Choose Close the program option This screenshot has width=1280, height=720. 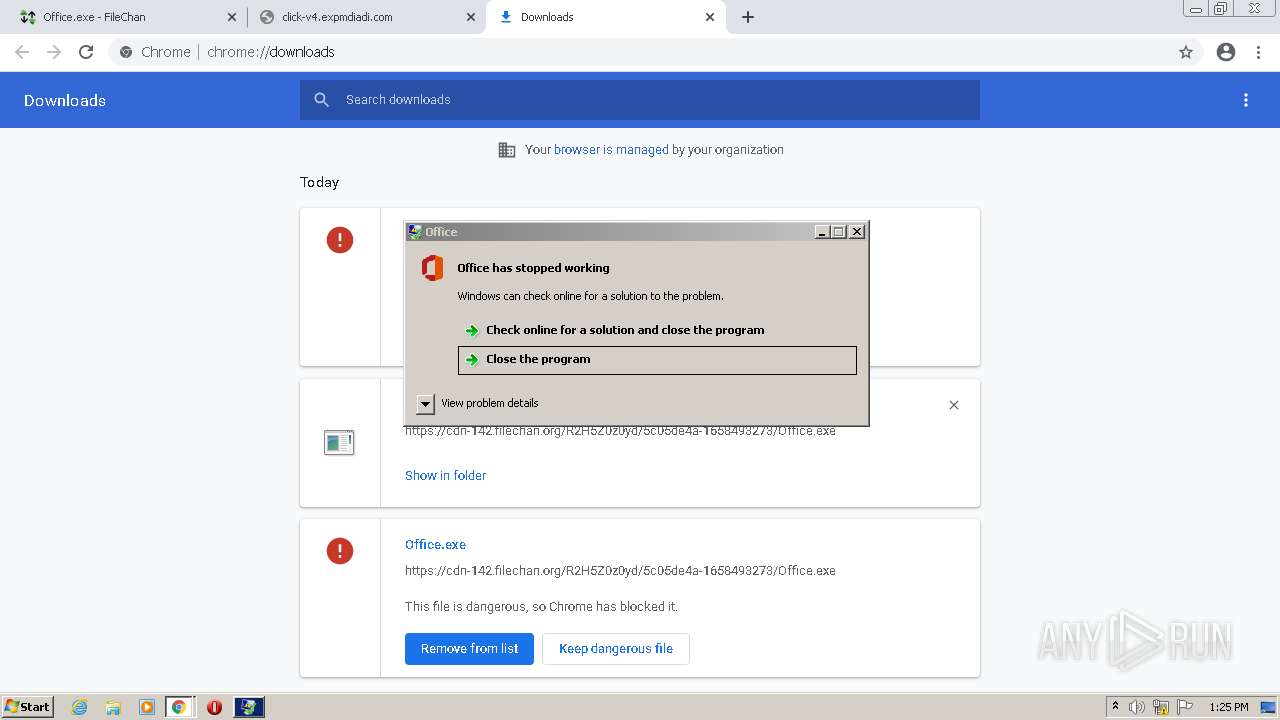tap(657, 360)
